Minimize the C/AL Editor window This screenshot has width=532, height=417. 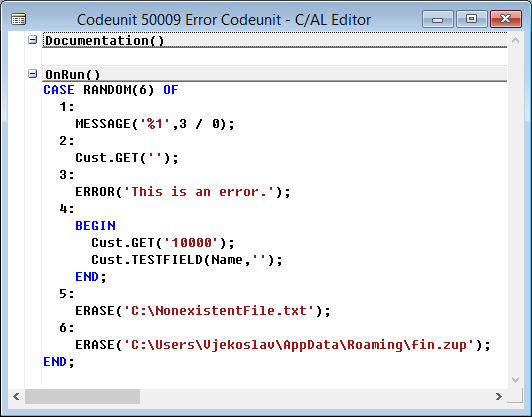pyautogui.click(x=438, y=19)
